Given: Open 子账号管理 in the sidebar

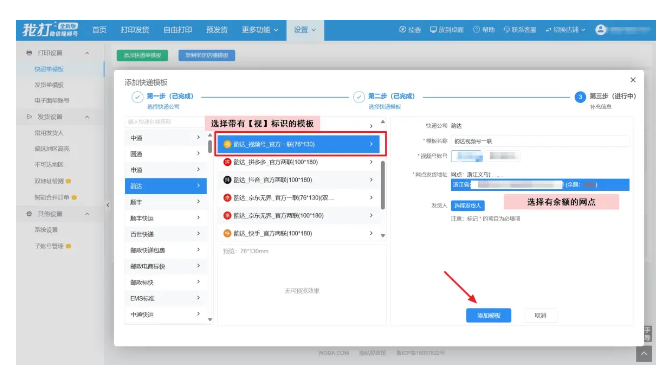Looking at the screenshot, I should click(49, 246).
